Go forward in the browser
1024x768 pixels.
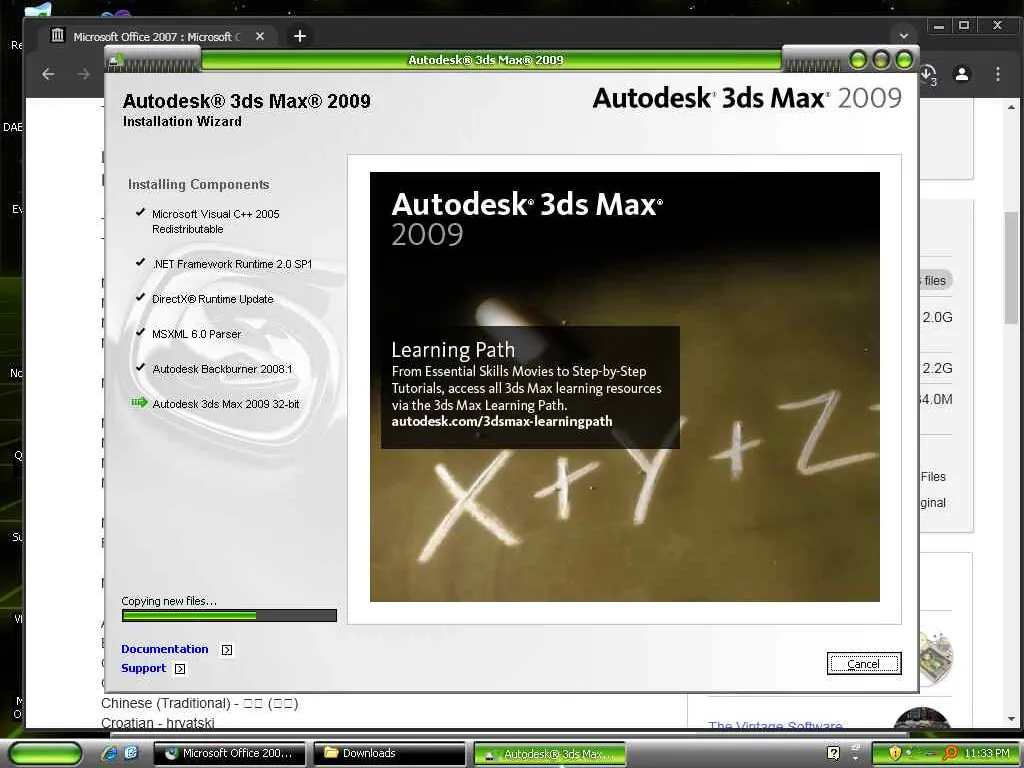coord(84,74)
